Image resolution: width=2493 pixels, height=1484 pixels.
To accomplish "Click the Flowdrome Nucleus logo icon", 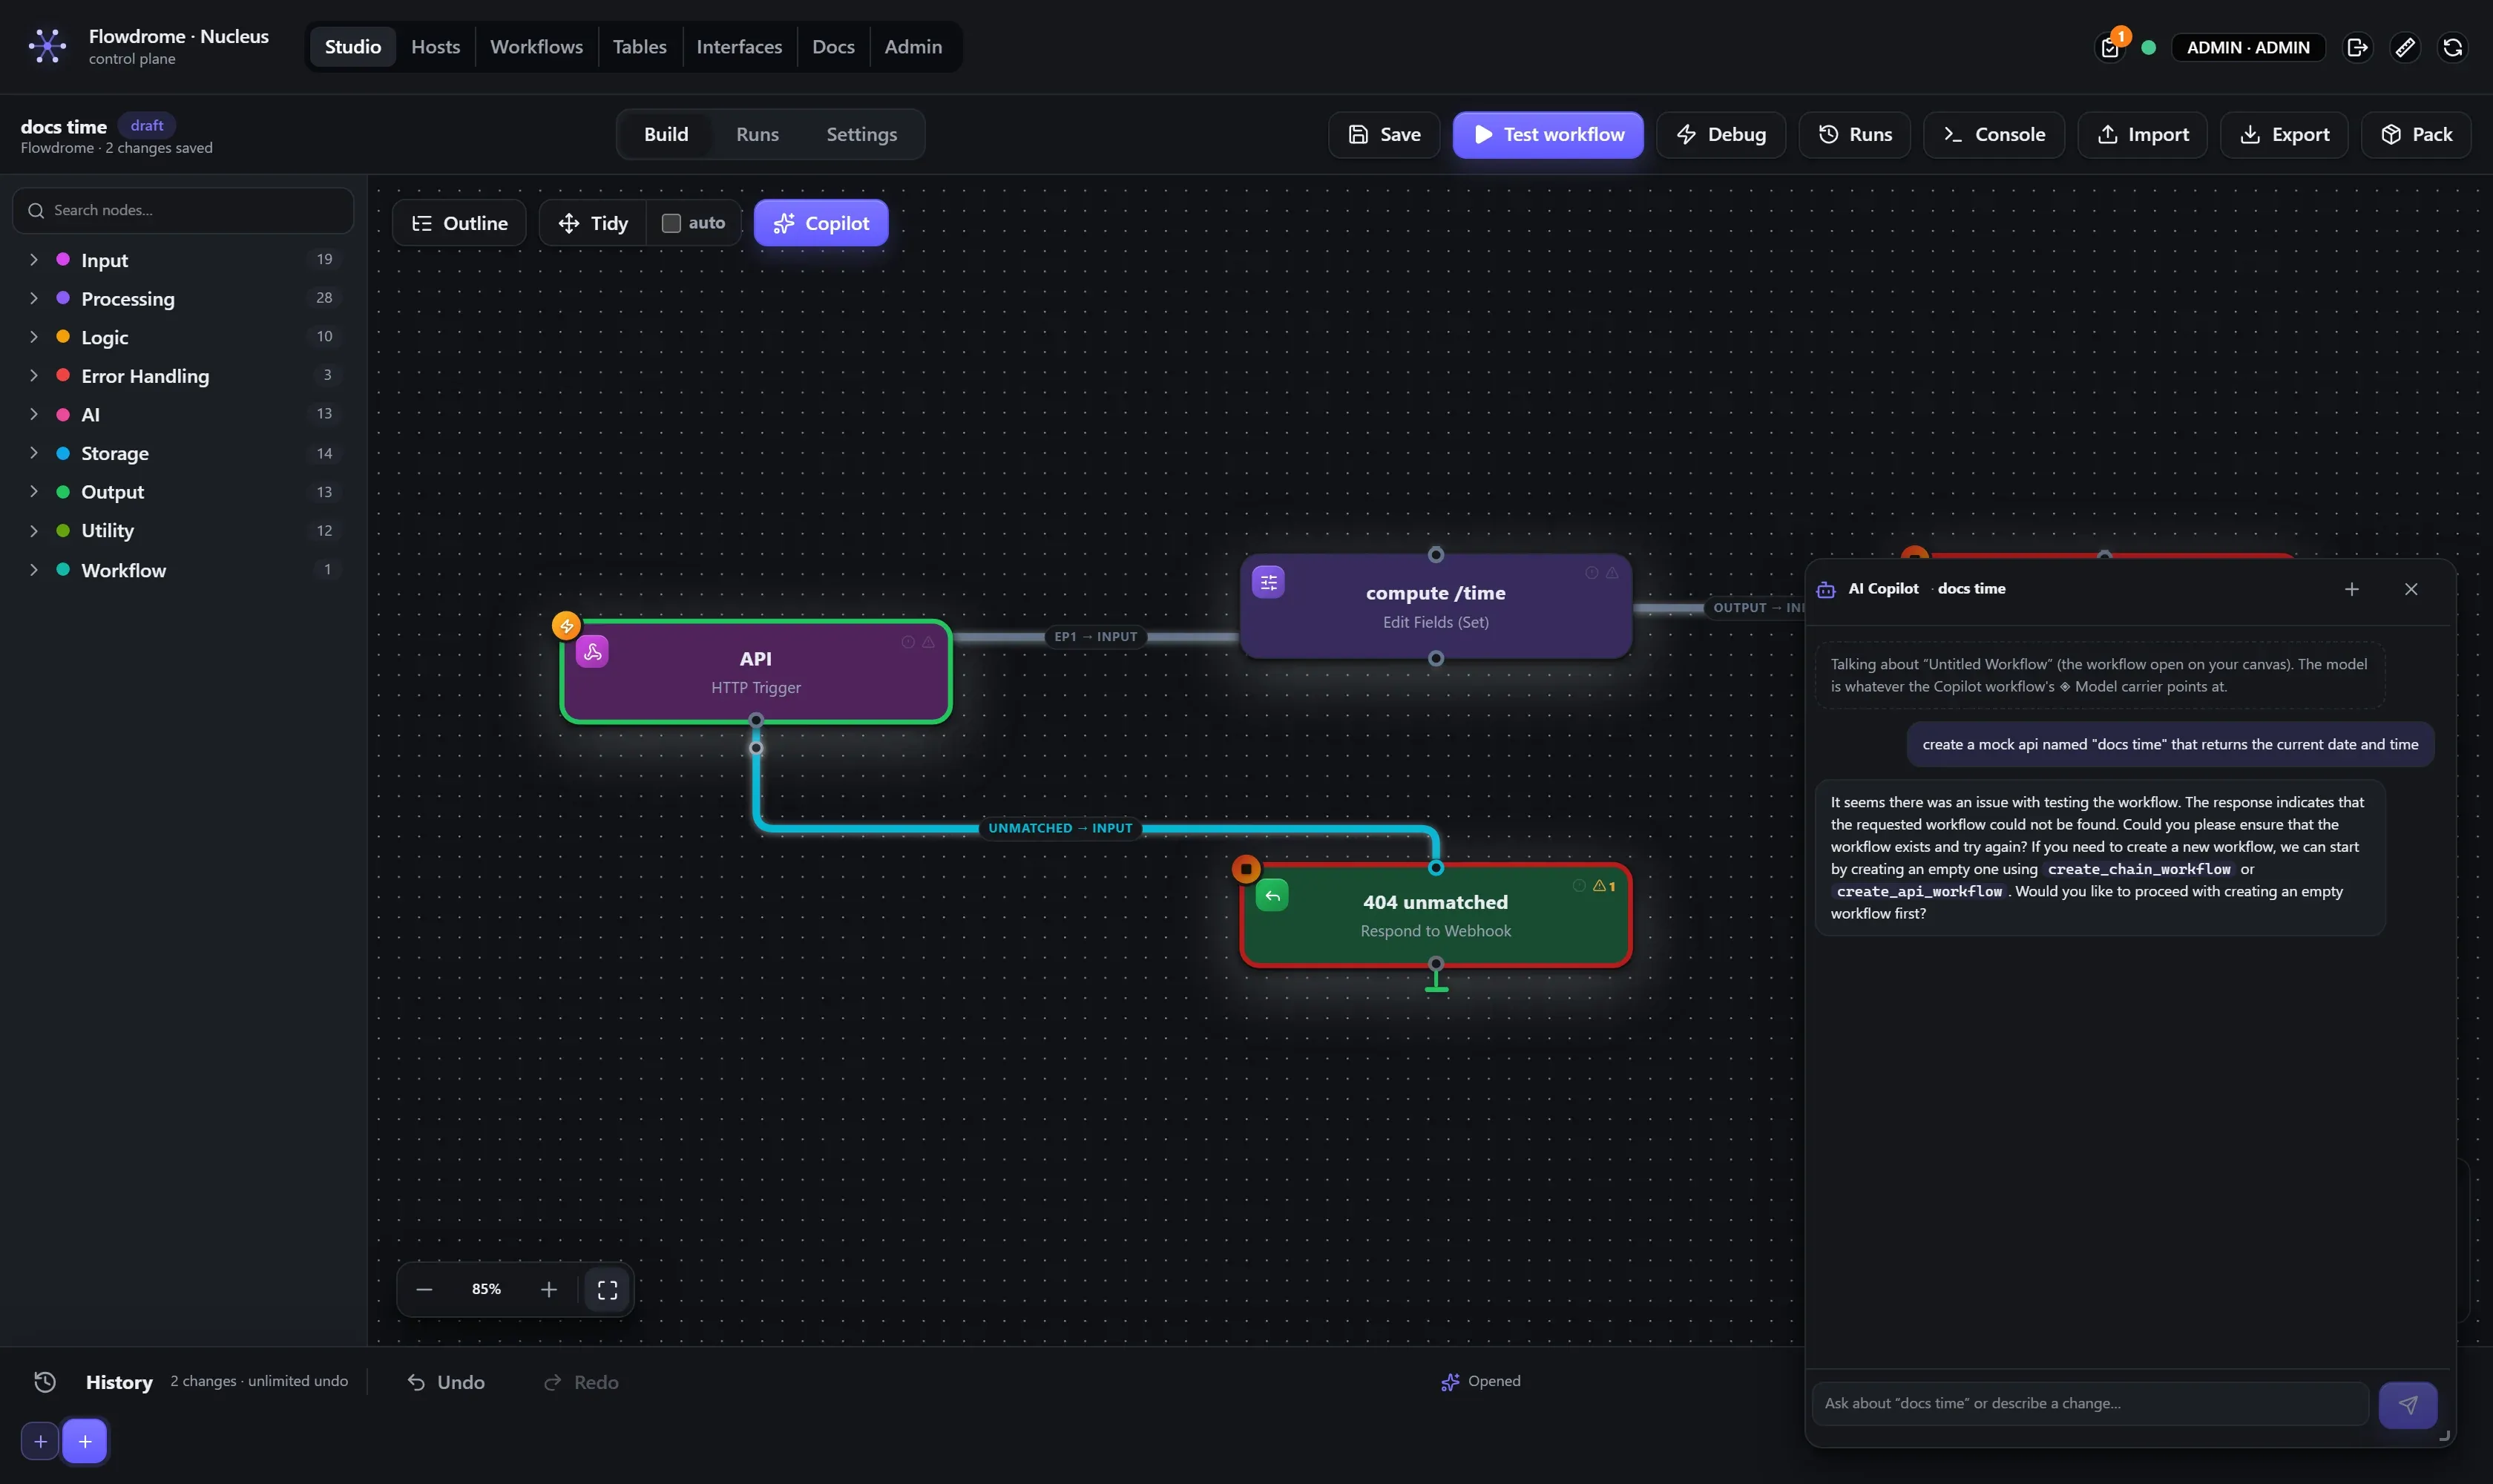I will point(47,46).
